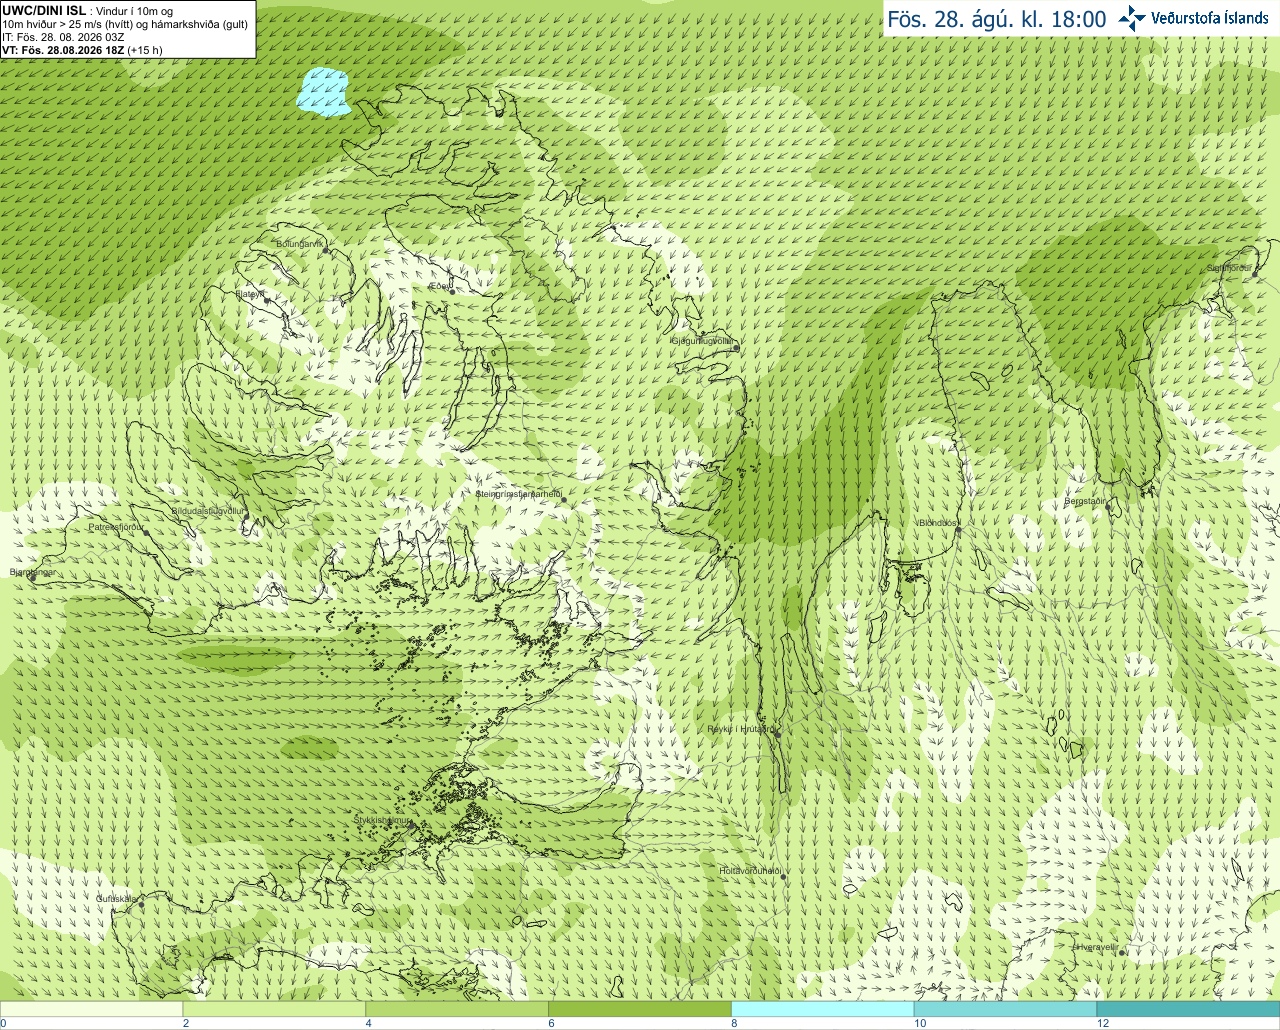
Task: Select the light cyan 8–10 legend swatch
Action: coord(822,1009)
